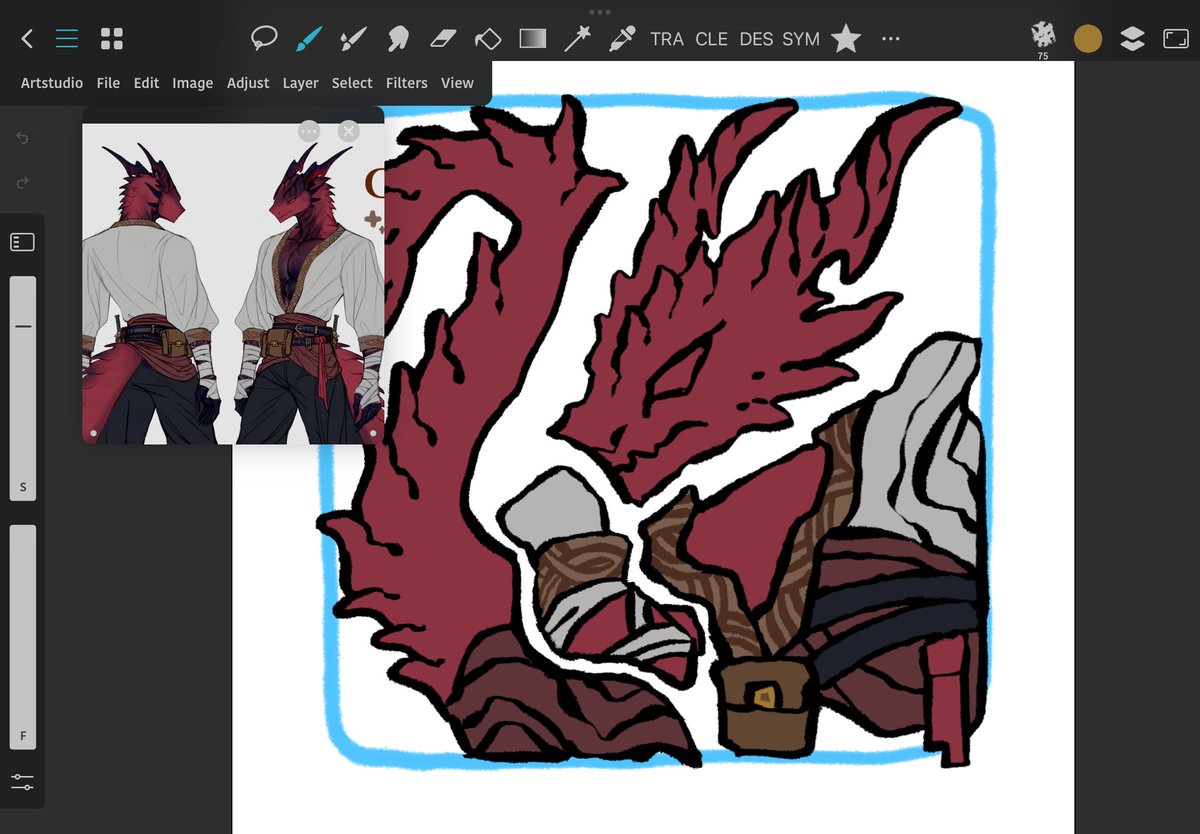Click the undo arrow
The width and height of the screenshot is (1200, 834).
23,138
